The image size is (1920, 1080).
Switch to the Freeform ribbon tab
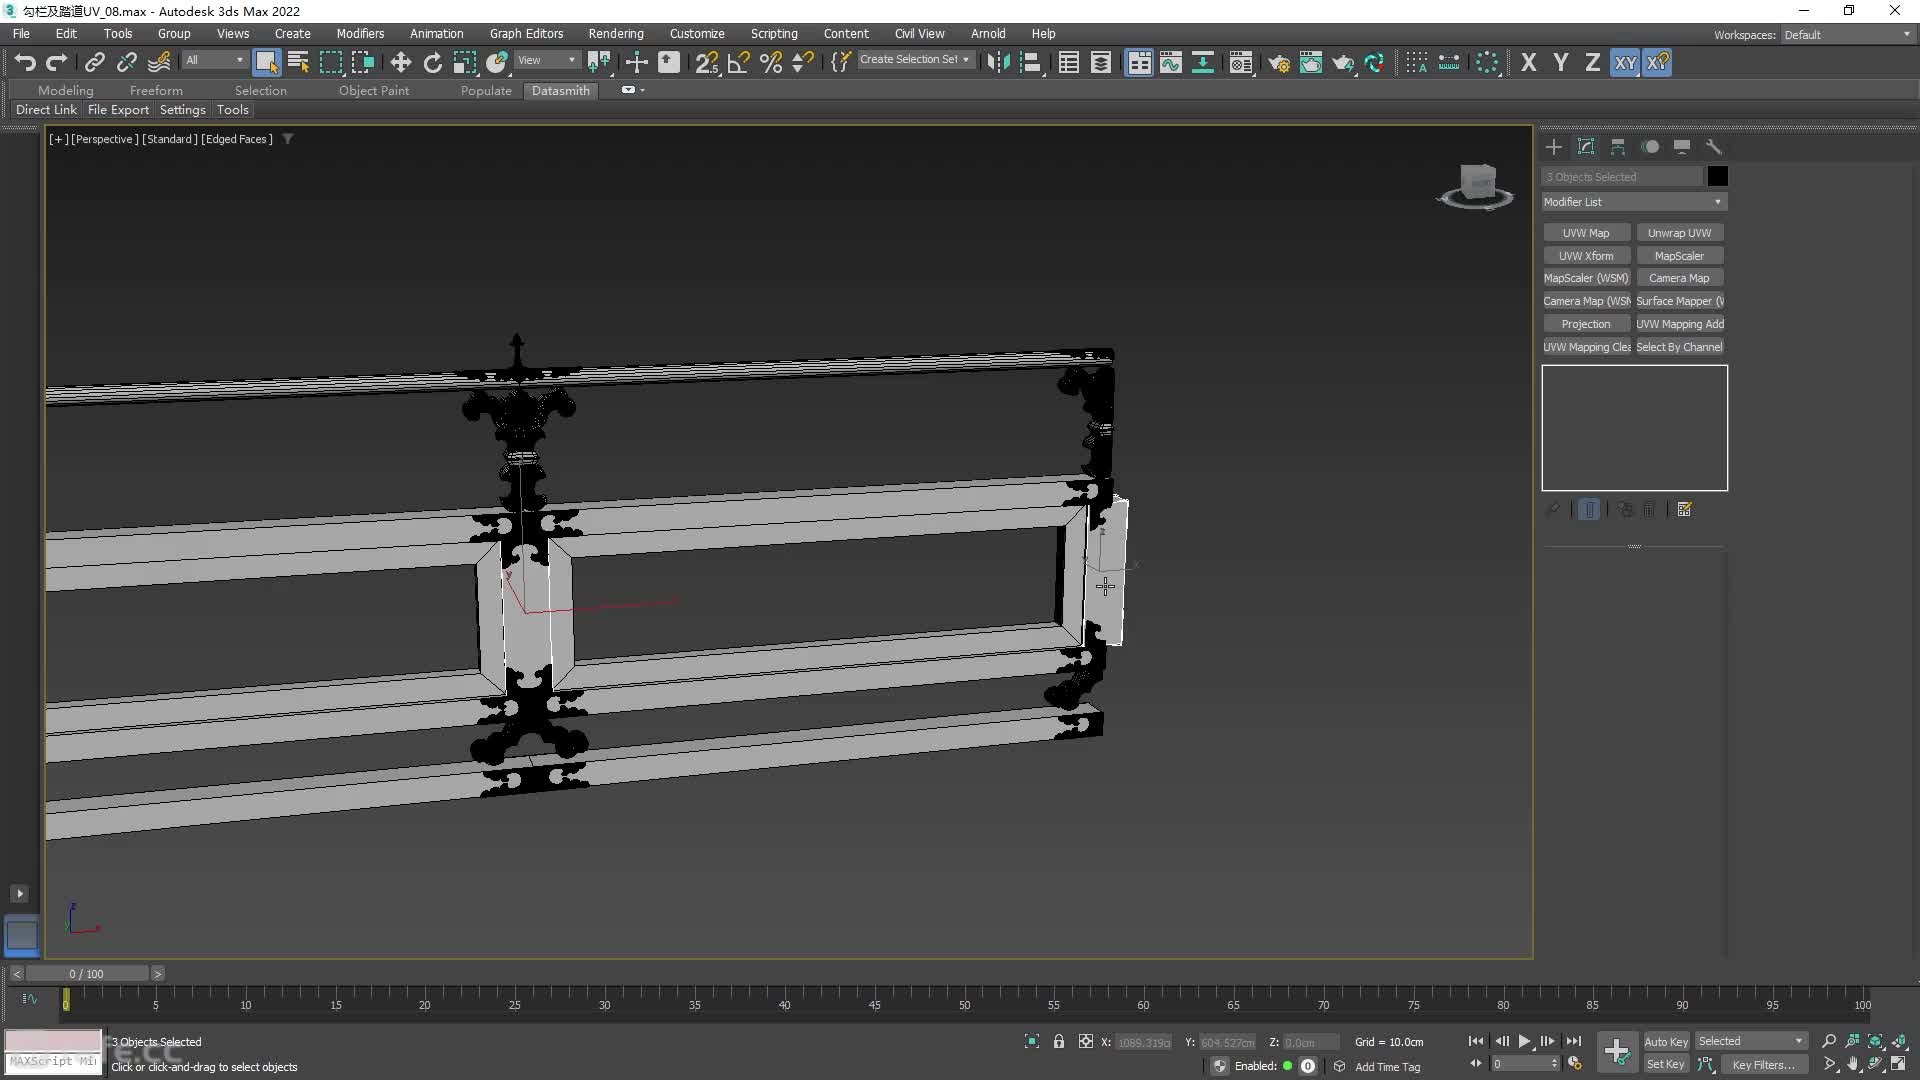156,90
